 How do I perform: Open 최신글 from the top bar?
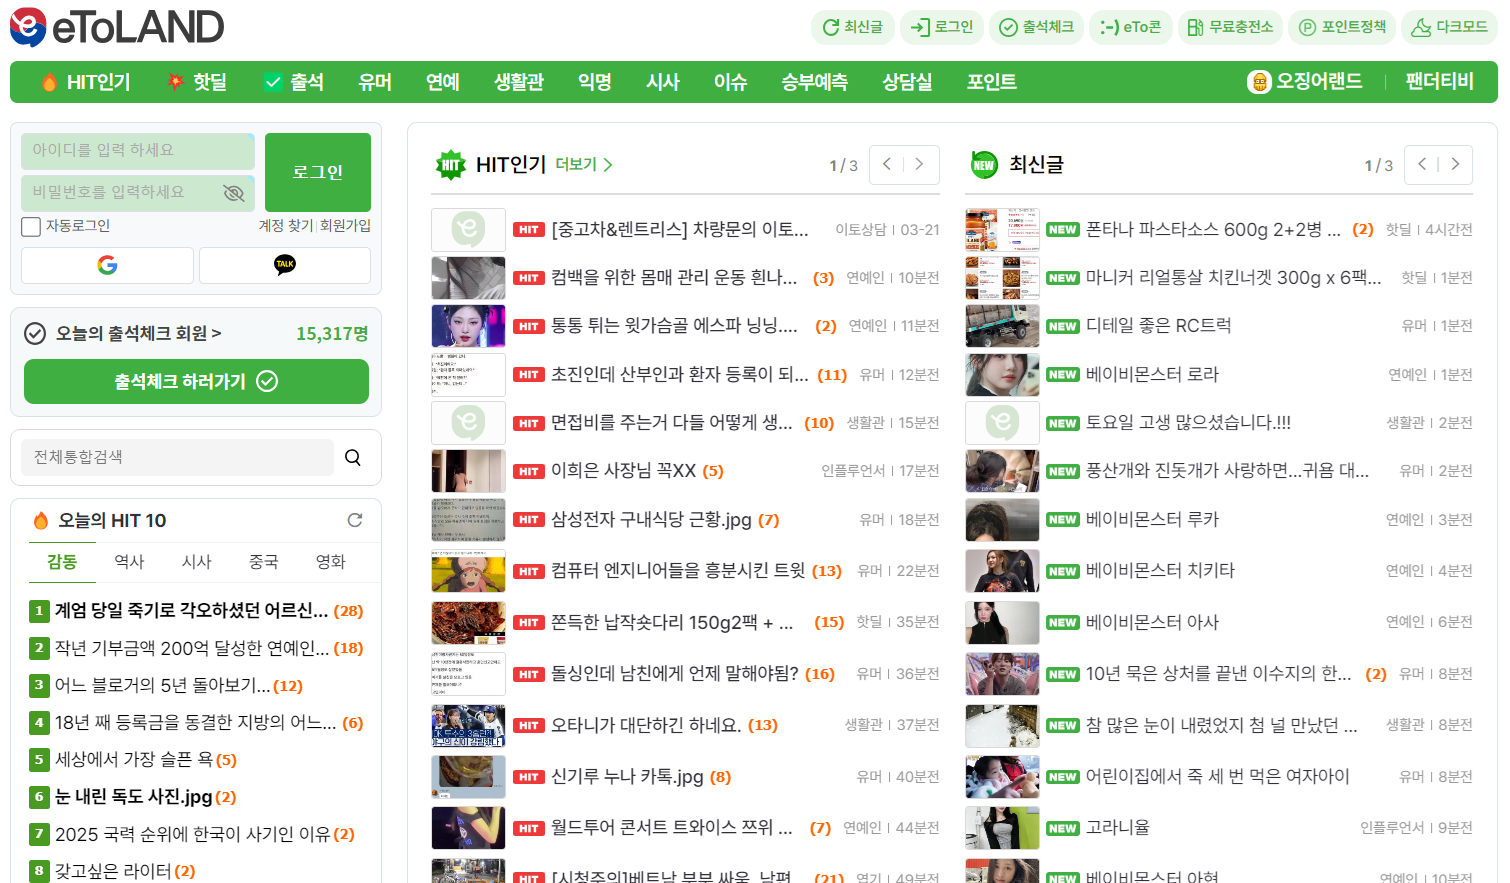point(852,27)
